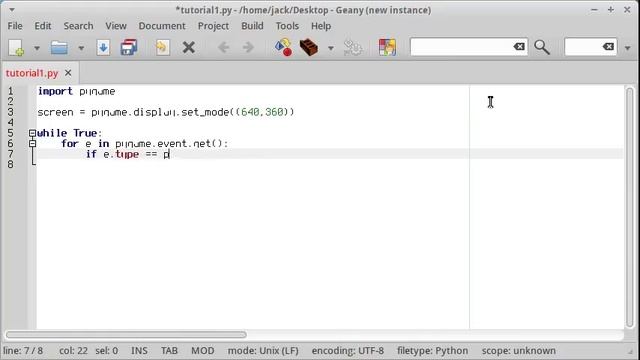Open the Project menu
640x360 pixels.
[213, 26]
